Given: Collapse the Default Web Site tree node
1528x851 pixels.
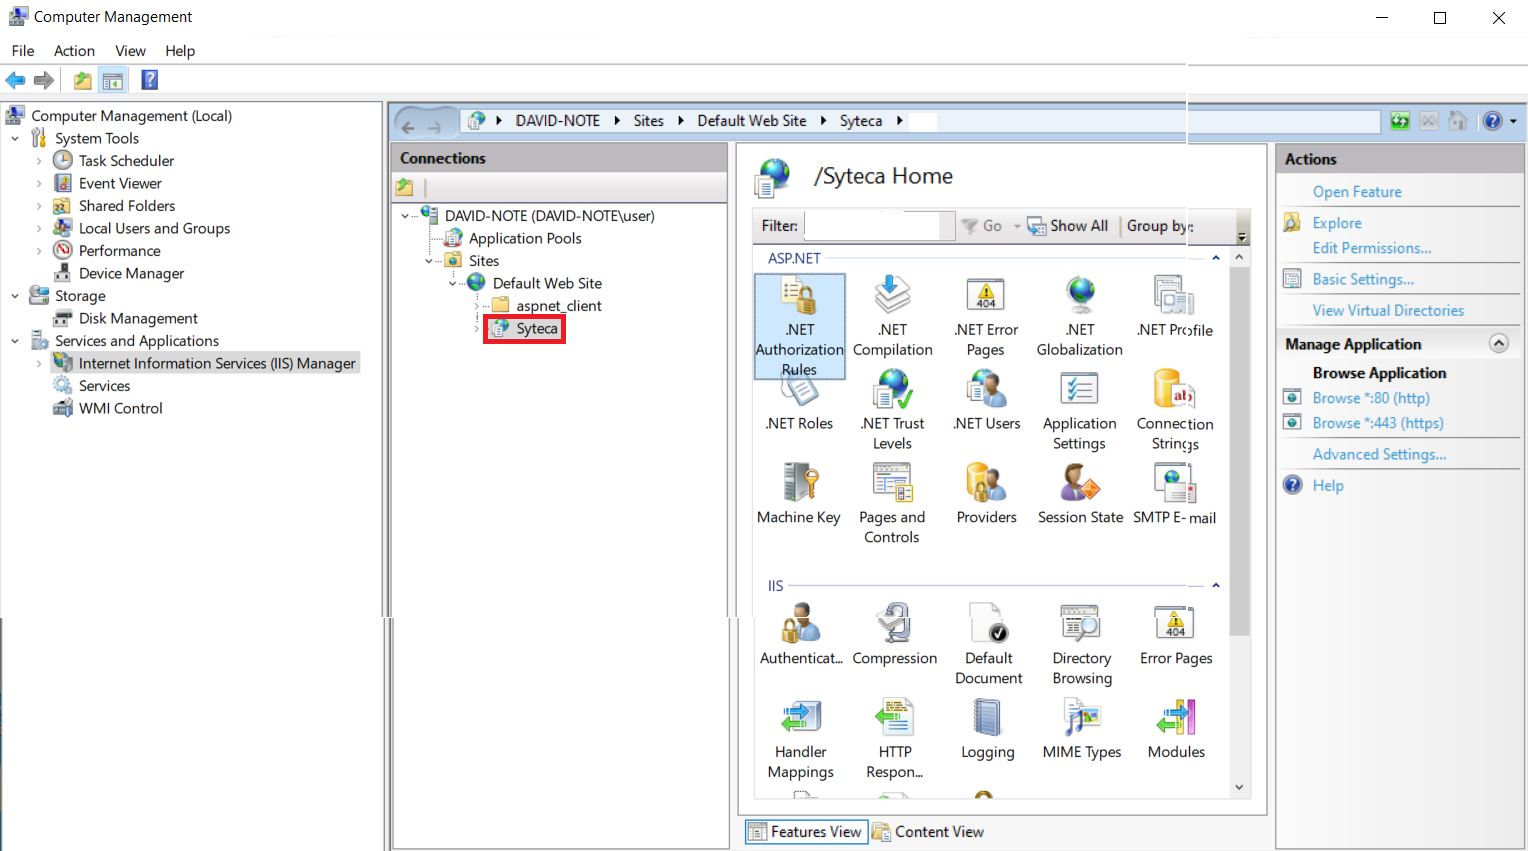Looking at the screenshot, I should [x=452, y=284].
